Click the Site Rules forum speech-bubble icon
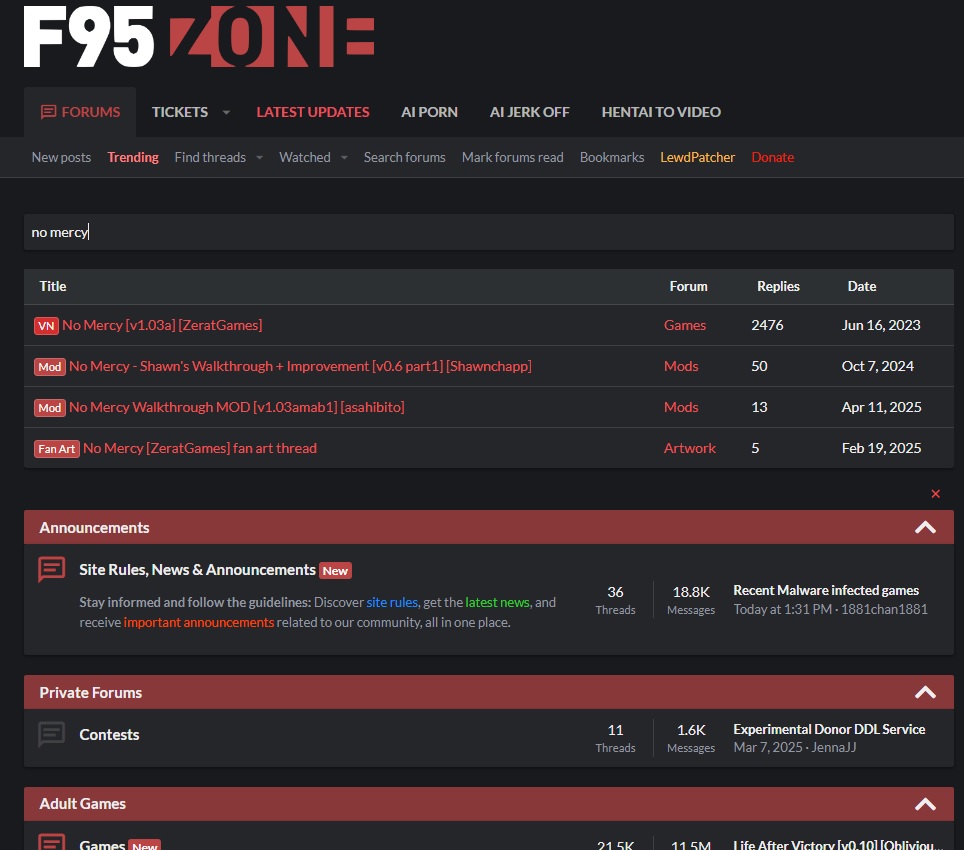Screen dimensions: 964x850 (x=52, y=569)
